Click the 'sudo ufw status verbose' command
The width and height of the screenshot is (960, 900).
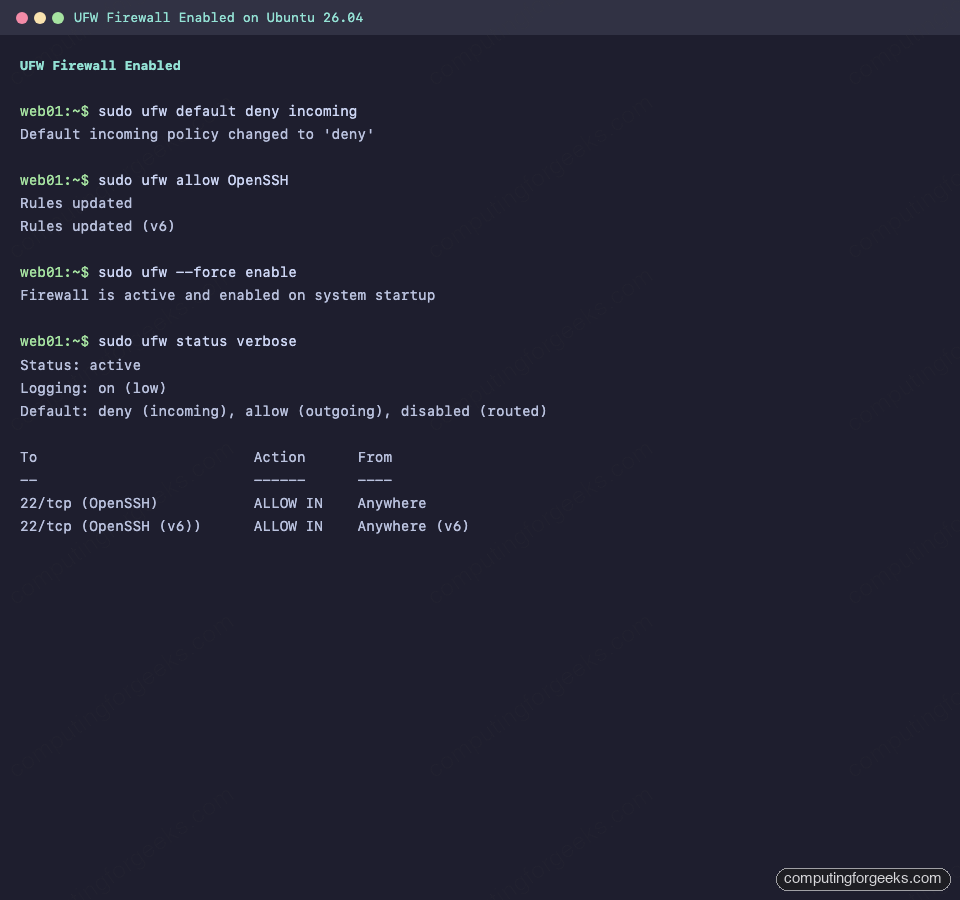point(201,341)
